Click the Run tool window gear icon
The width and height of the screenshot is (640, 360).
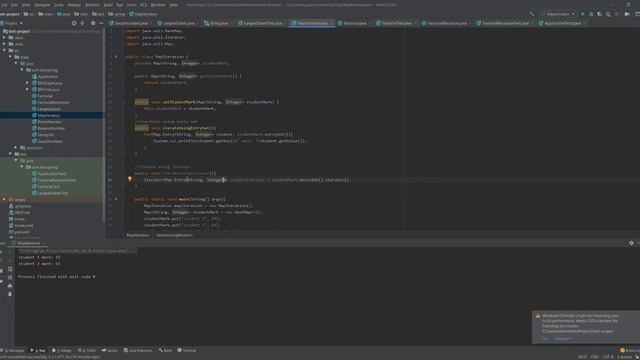tap(631, 243)
